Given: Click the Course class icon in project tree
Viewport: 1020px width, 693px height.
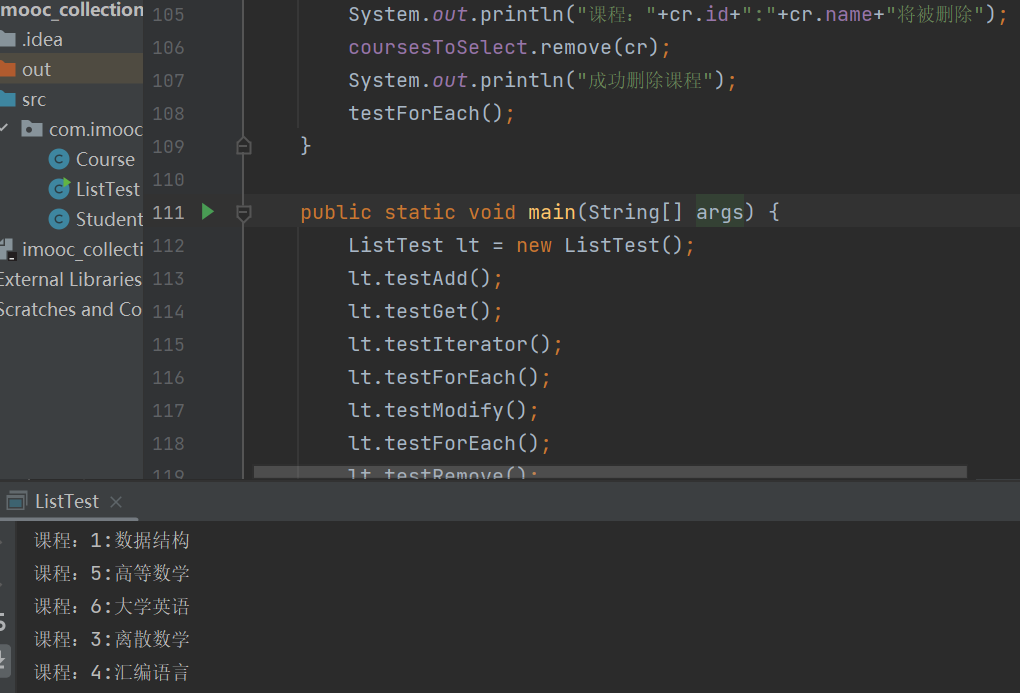Looking at the screenshot, I should 59,160.
